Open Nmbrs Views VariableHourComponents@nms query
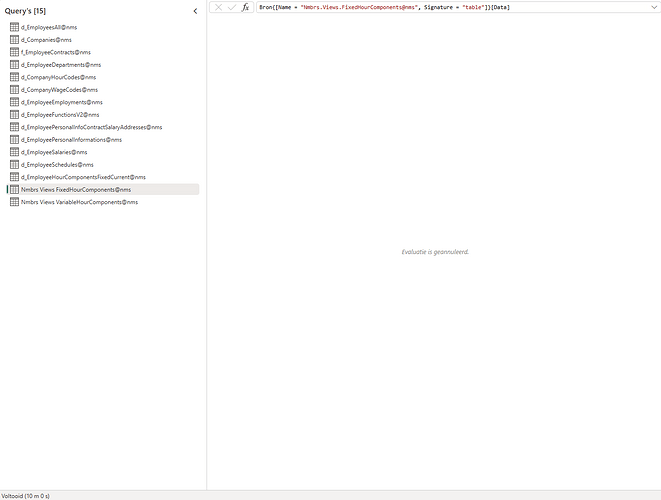 pos(79,202)
